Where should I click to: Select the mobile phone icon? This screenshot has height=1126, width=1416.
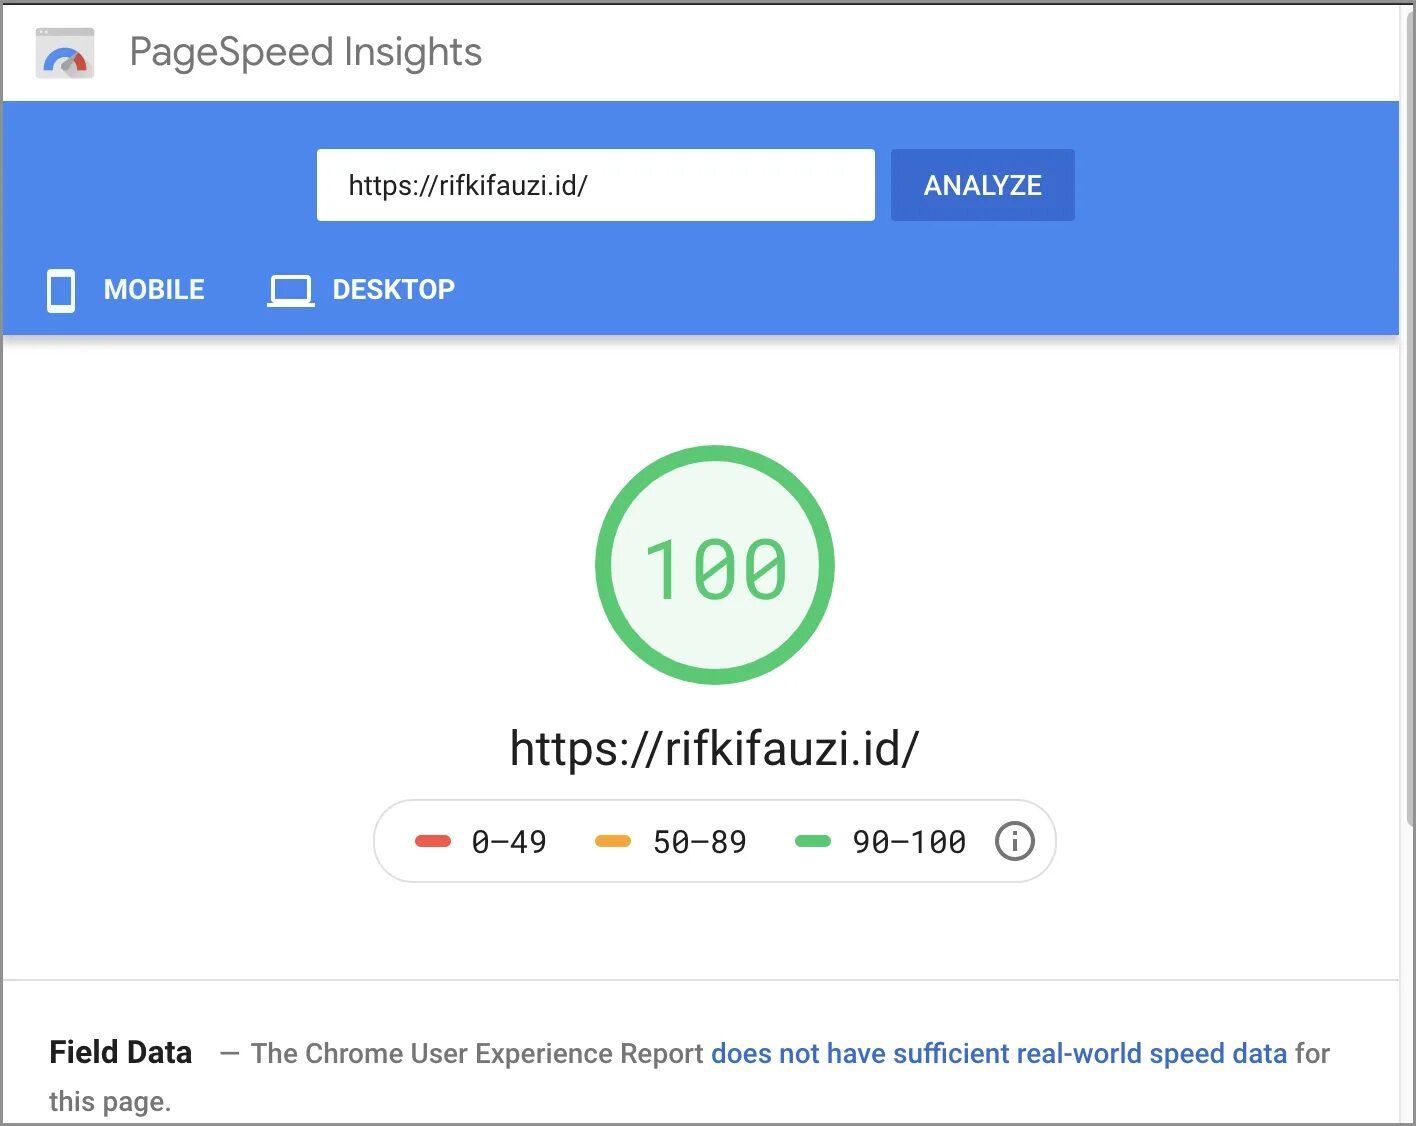pos(60,290)
